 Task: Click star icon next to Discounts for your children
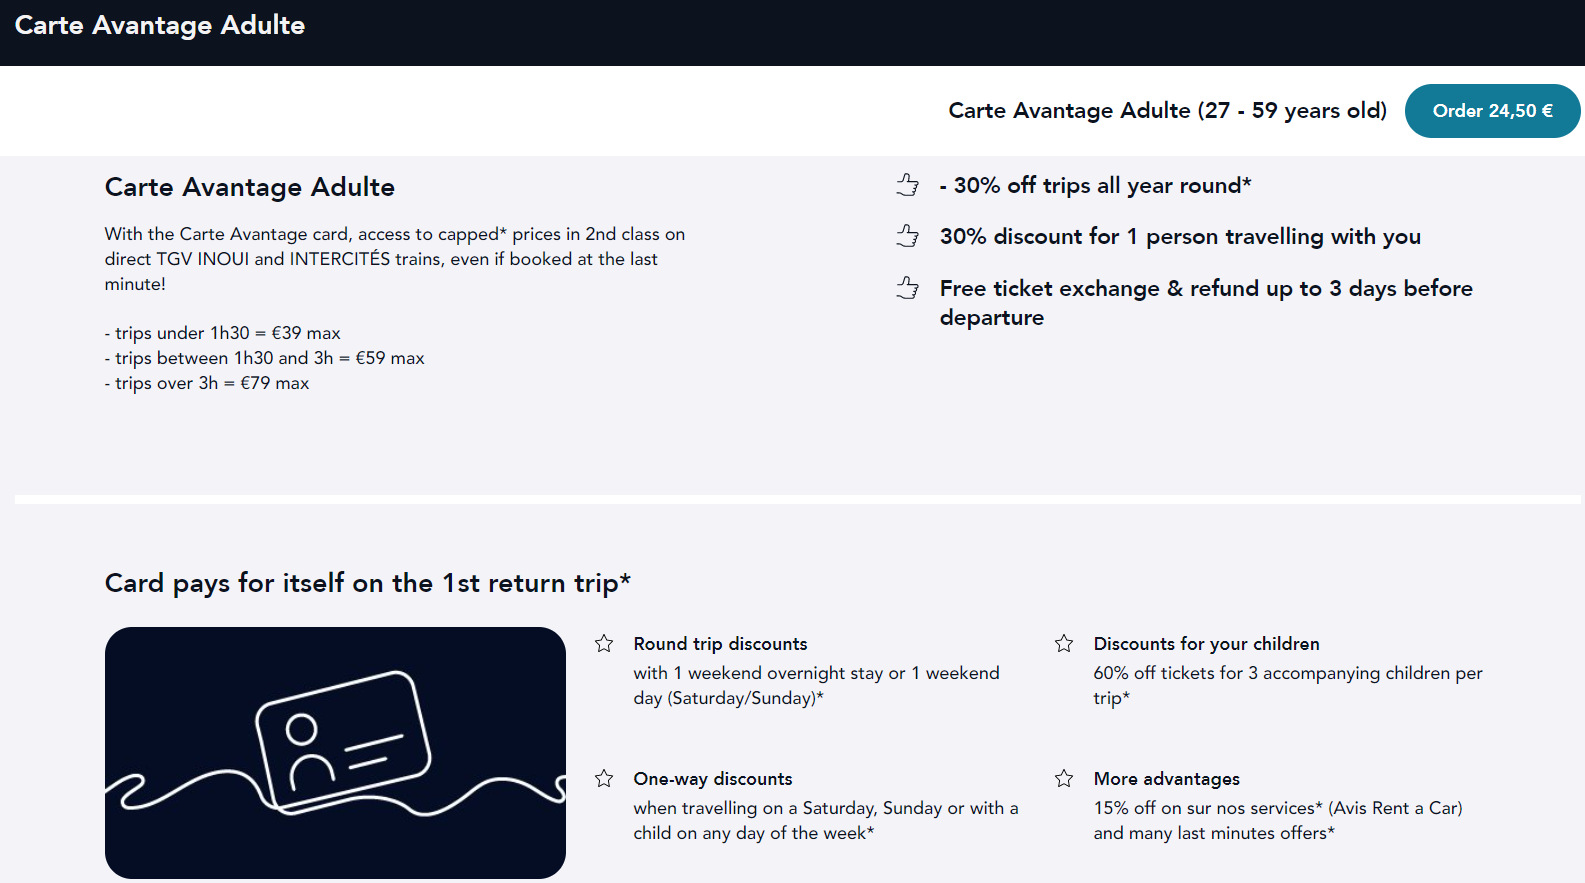[x=1064, y=643]
